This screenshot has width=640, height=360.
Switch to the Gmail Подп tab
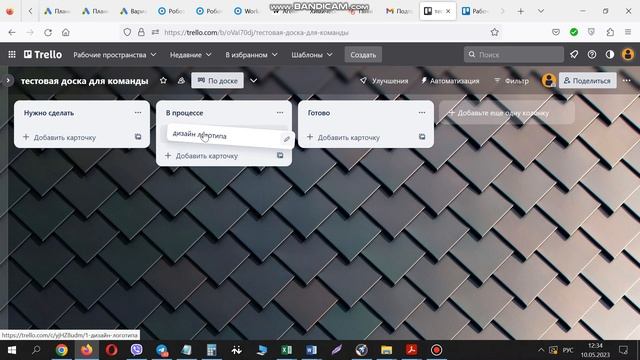399,11
